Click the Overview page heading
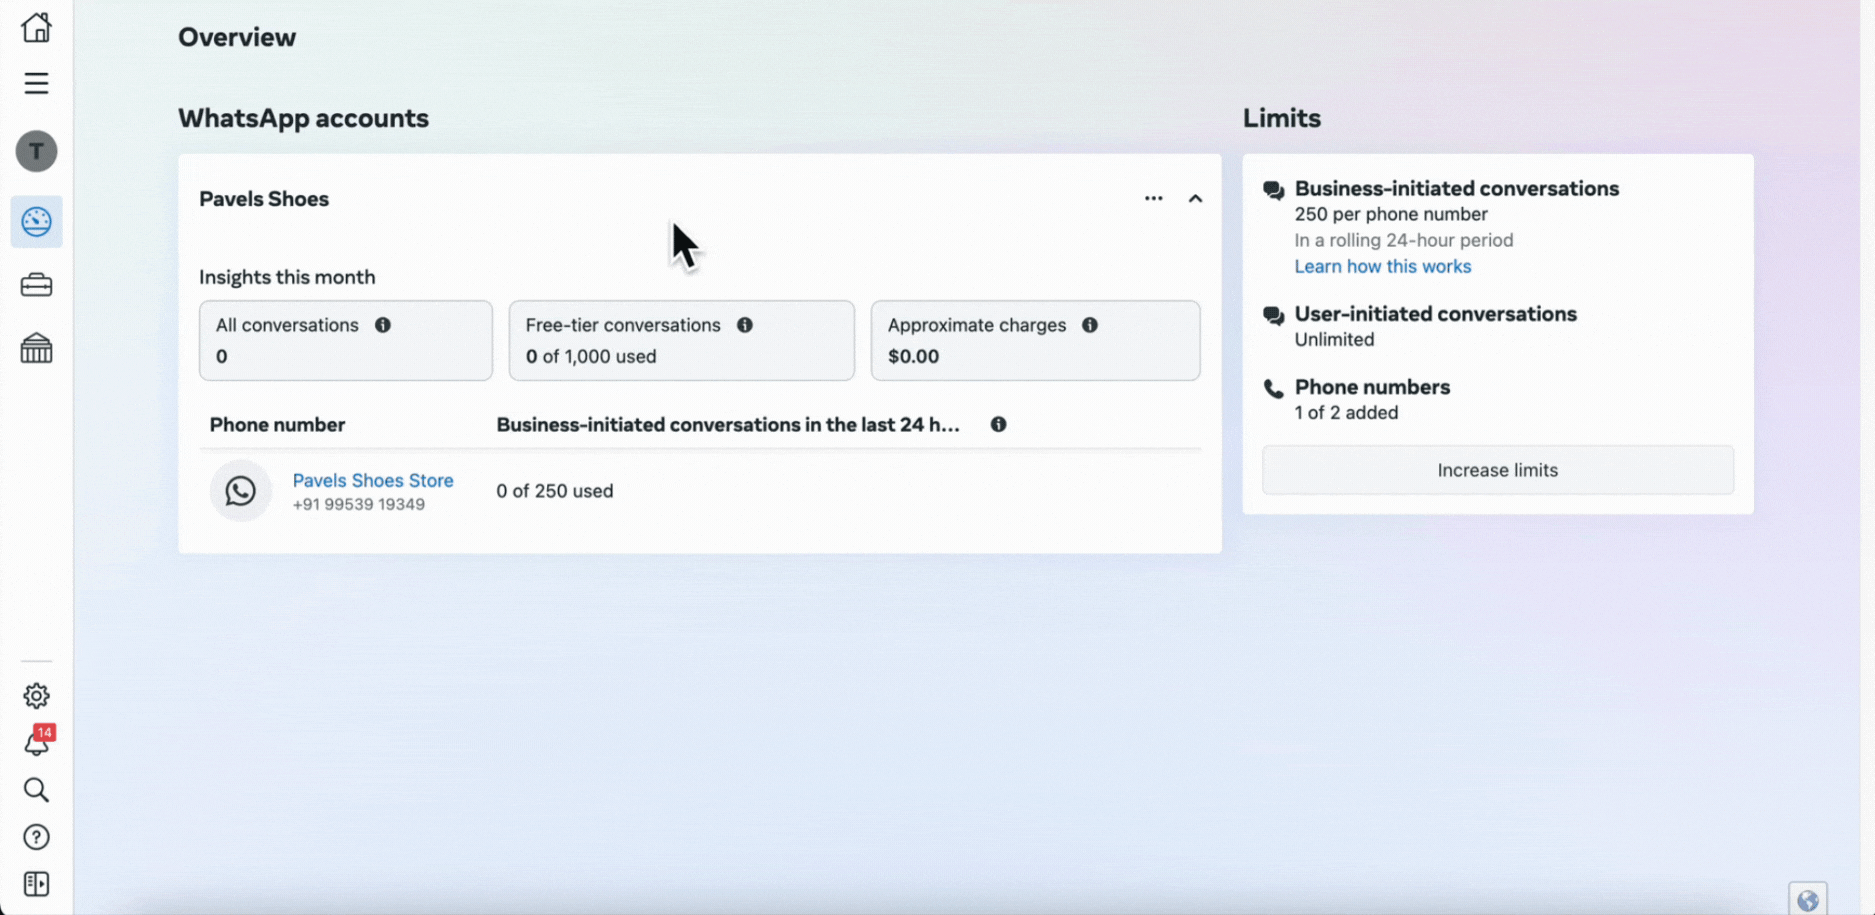 coord(237,37)
